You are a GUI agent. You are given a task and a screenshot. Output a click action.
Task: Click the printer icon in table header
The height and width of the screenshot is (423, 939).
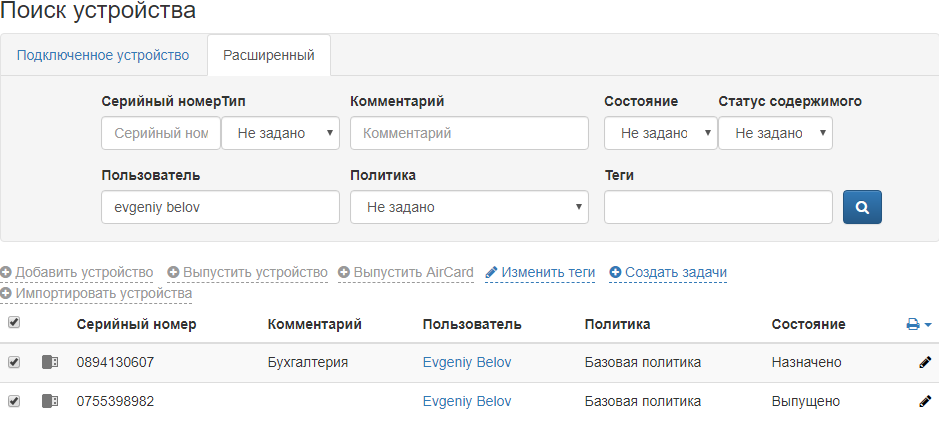tap(913, 324)
